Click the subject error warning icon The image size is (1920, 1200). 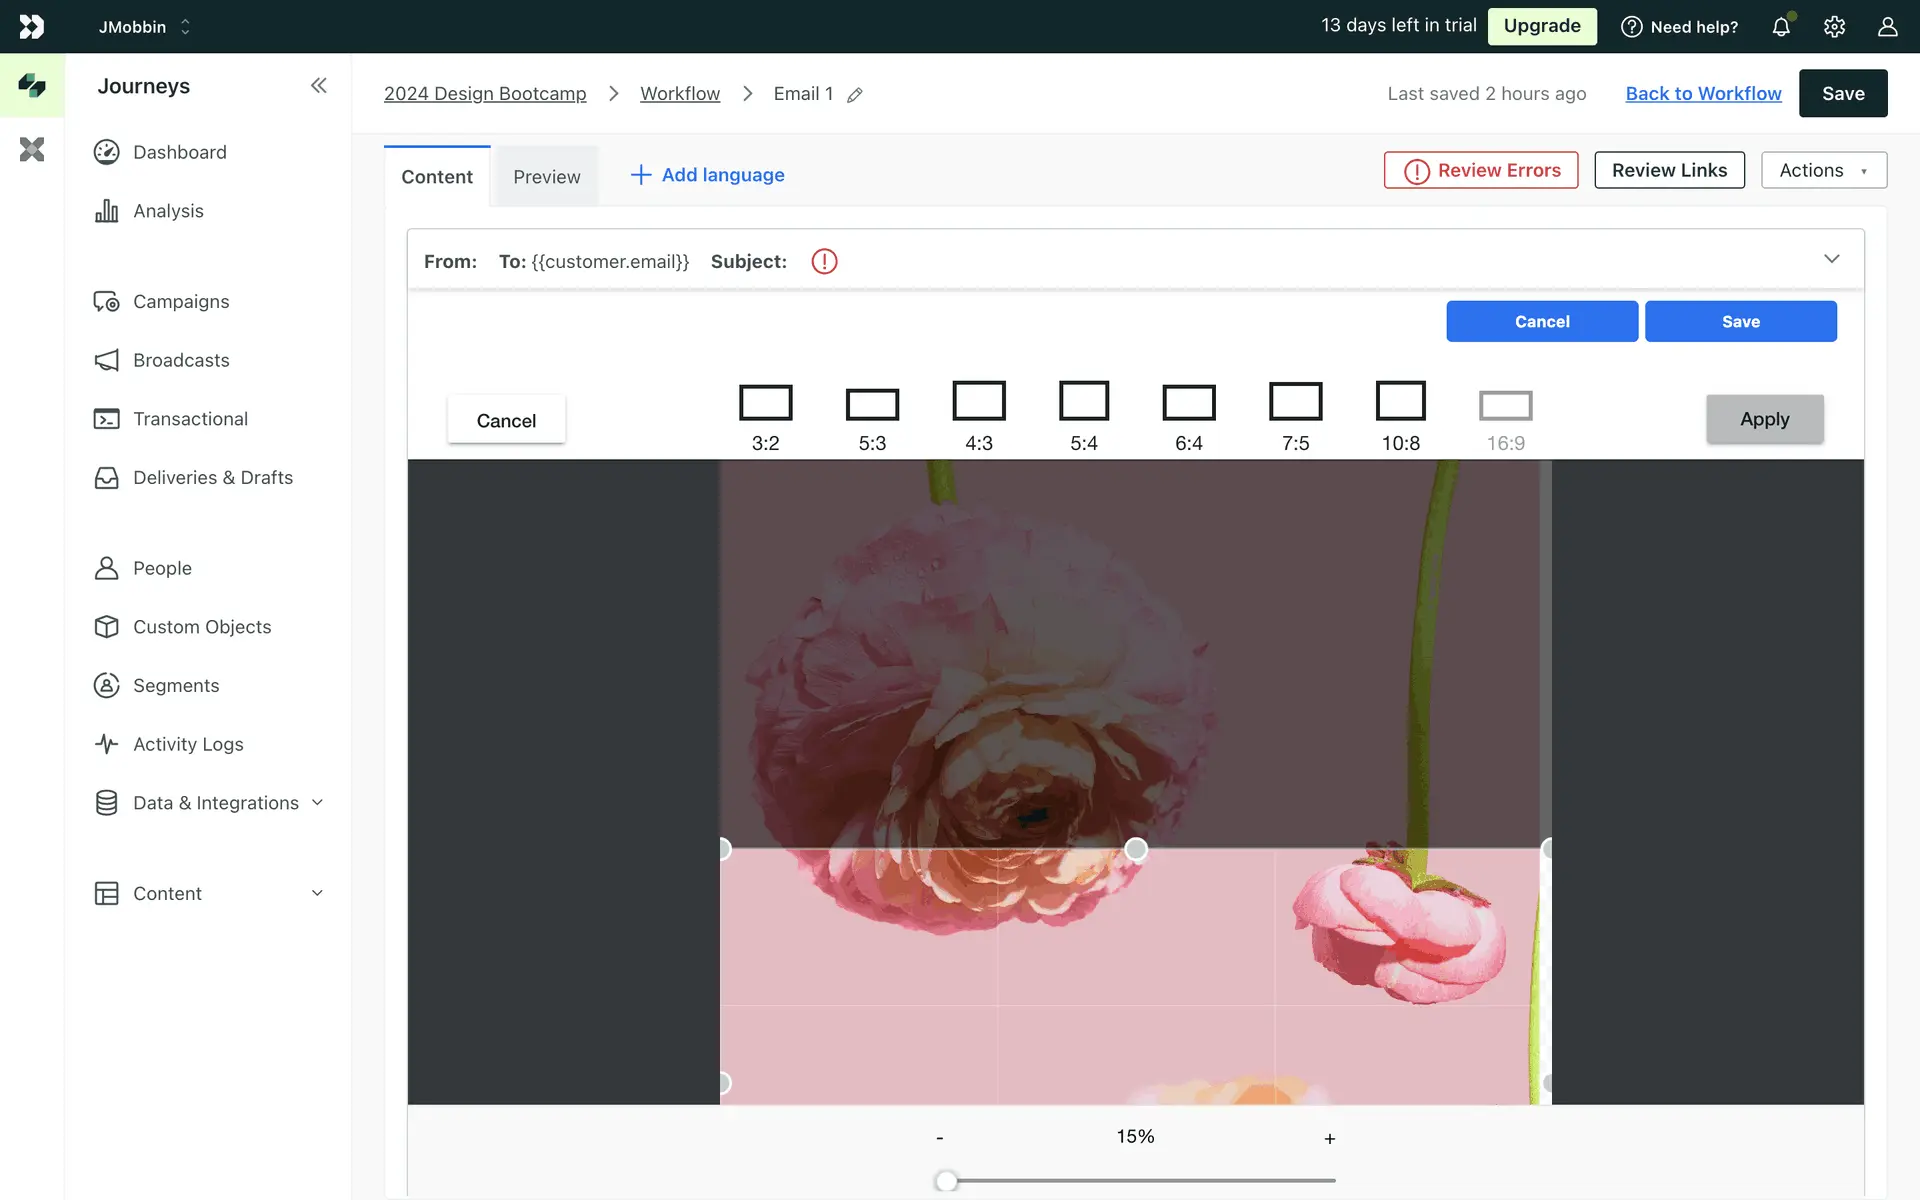(x=824, y=262)
